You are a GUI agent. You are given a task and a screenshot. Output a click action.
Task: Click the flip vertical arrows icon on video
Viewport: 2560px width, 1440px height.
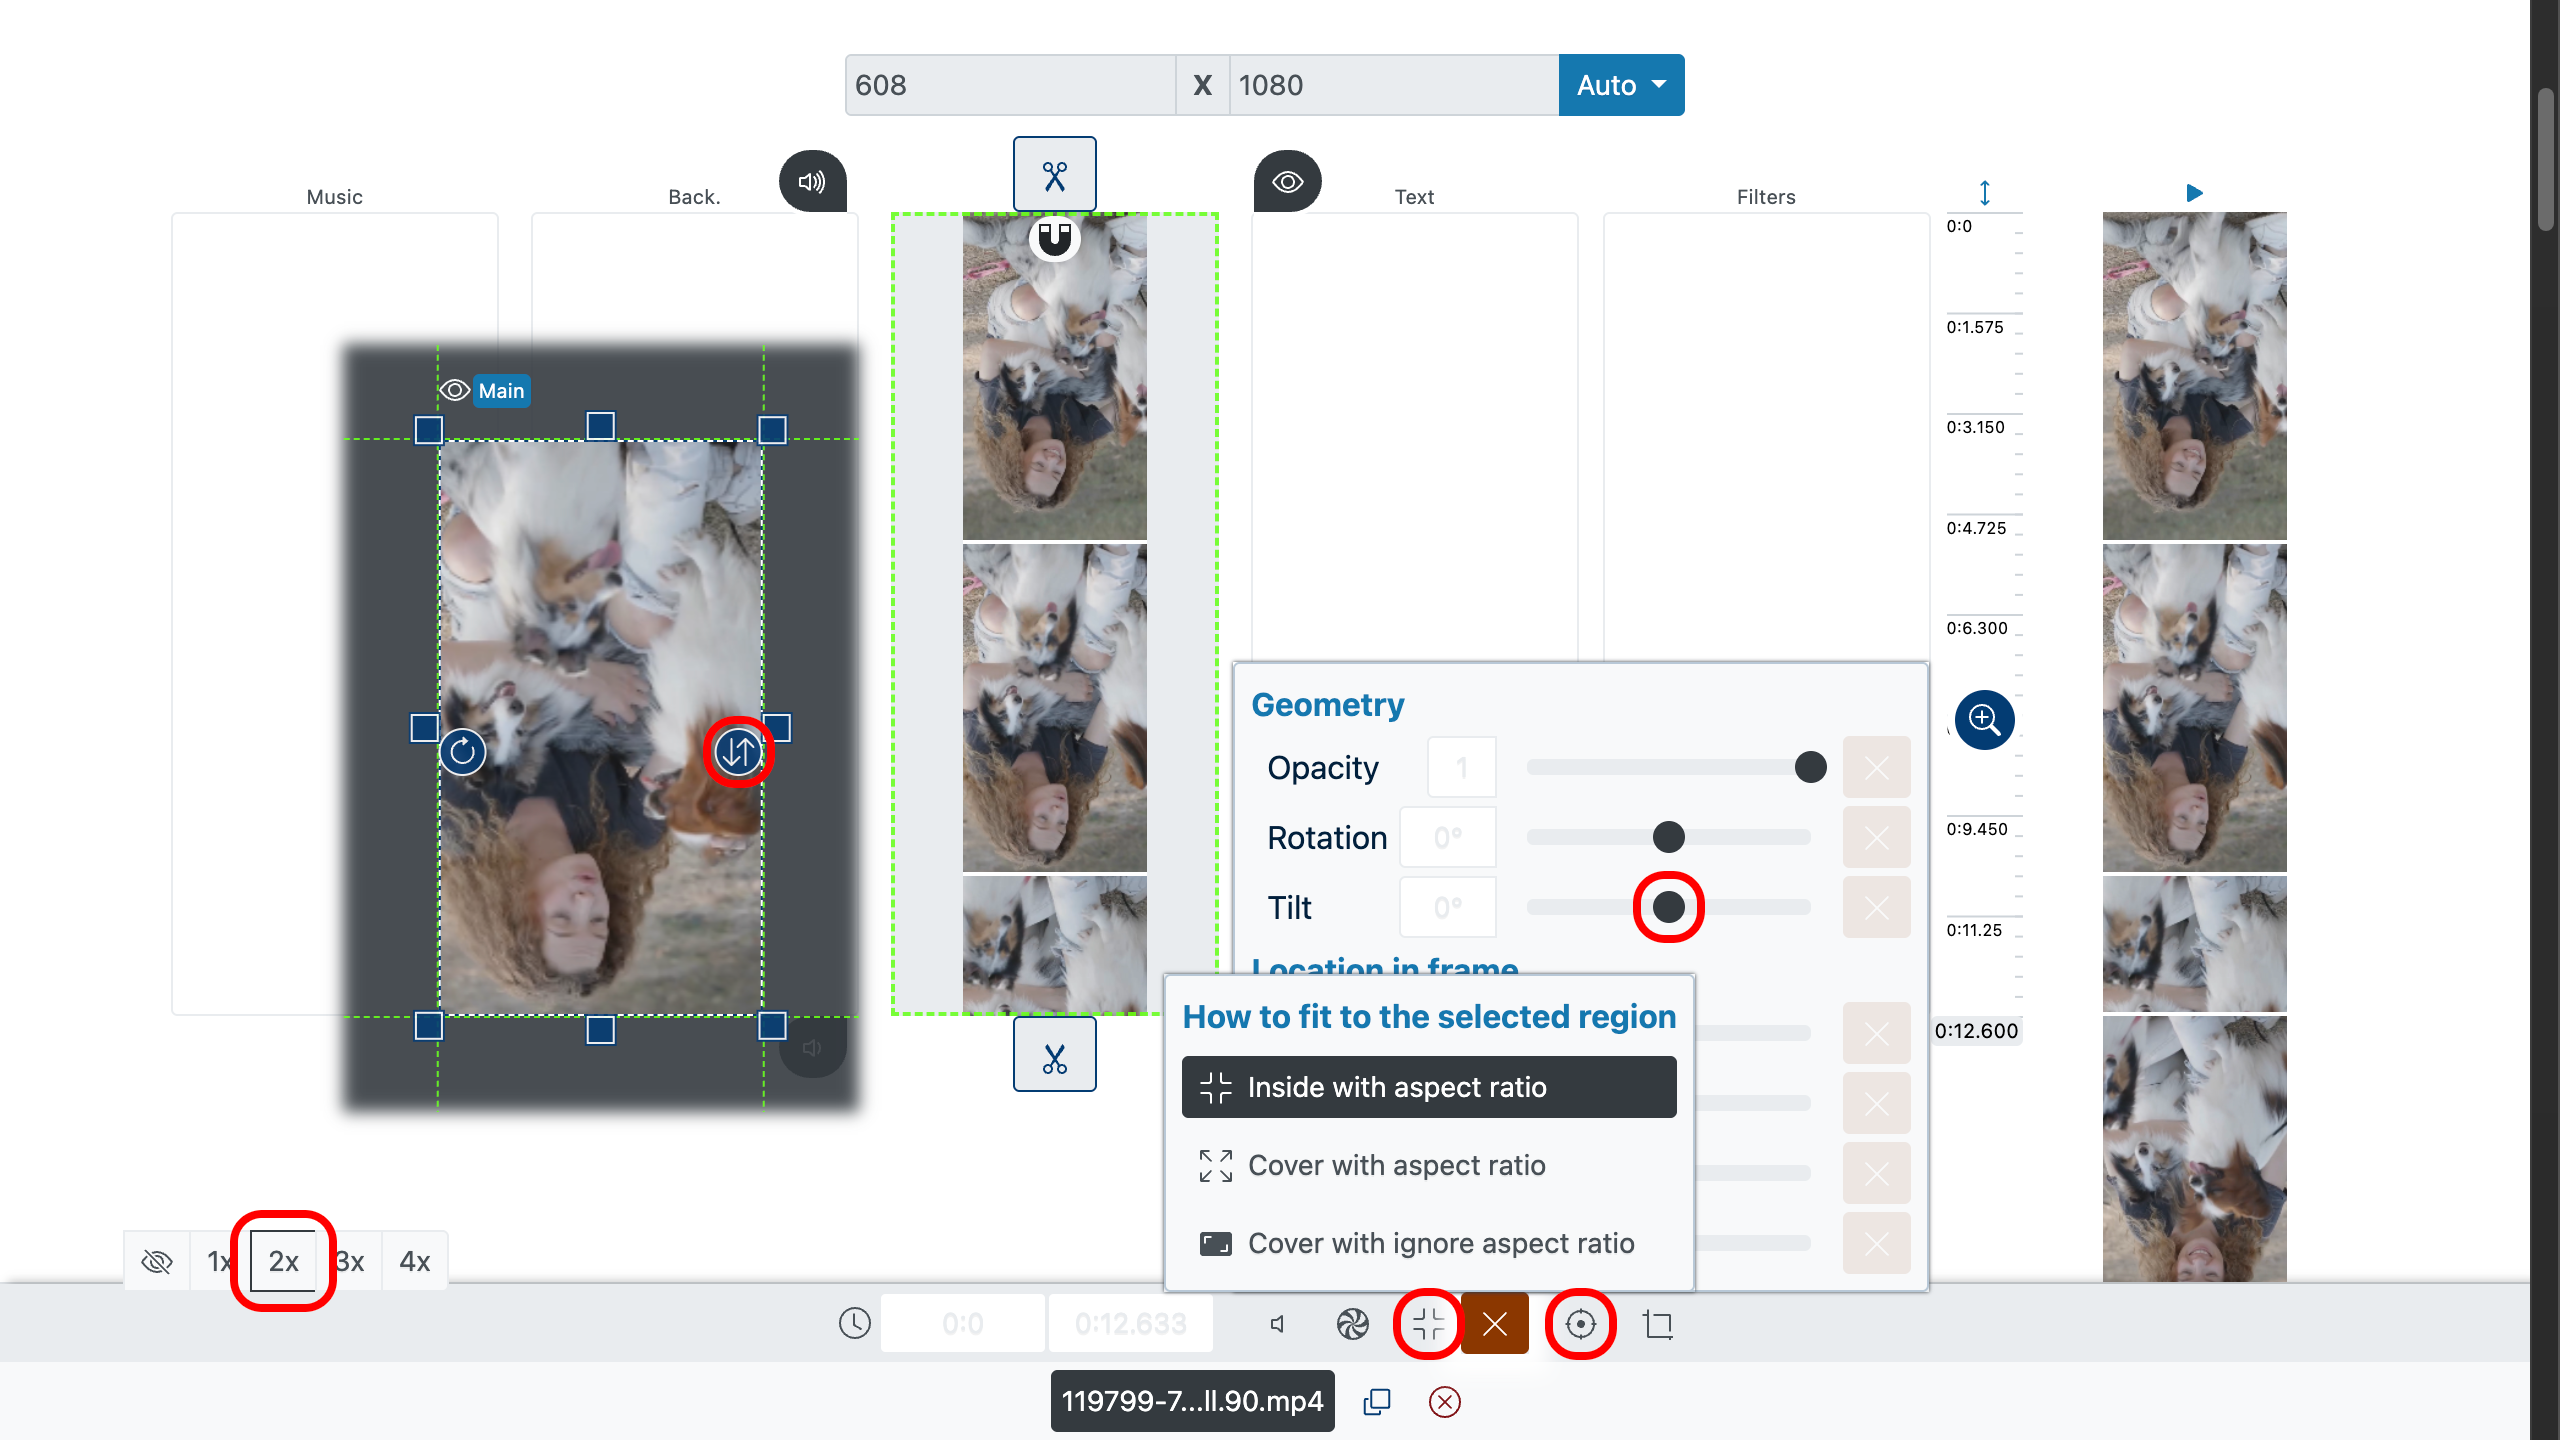(x=739, y=751)
